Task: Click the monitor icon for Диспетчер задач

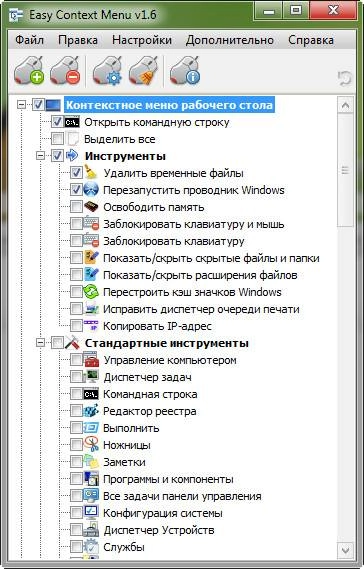Action: click(x=91, y=377)
